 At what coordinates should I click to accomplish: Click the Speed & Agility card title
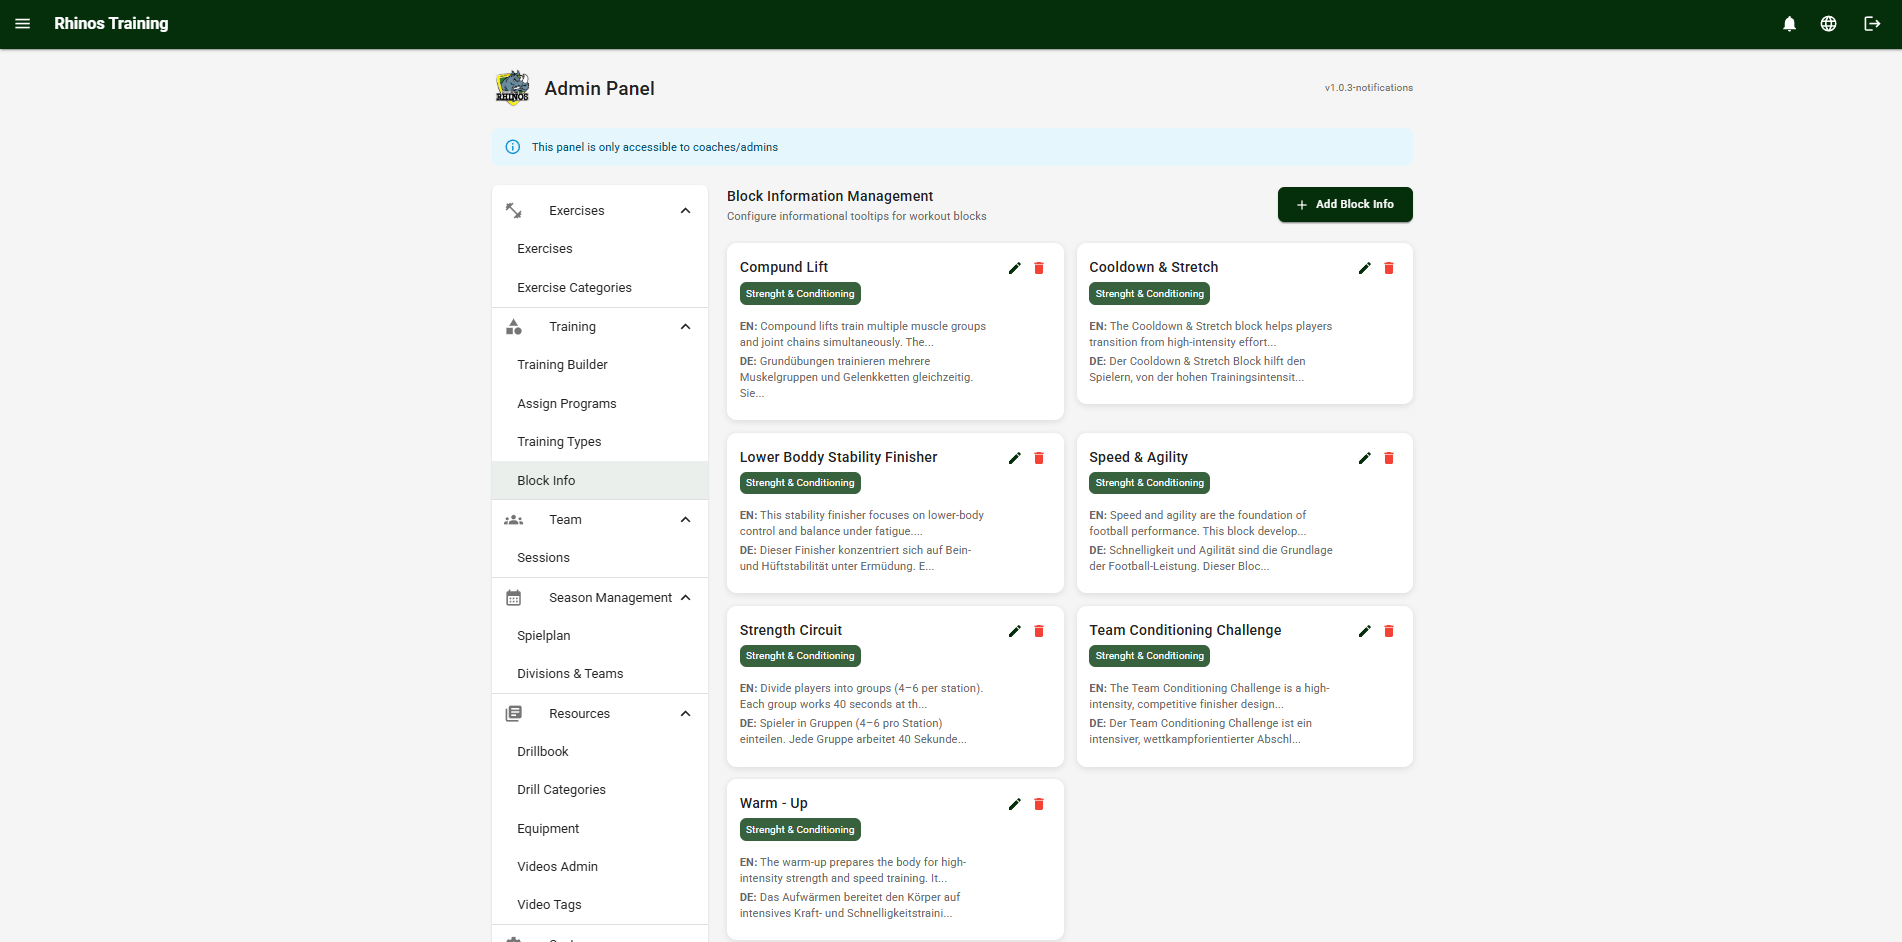click(x=1138, y=457)
